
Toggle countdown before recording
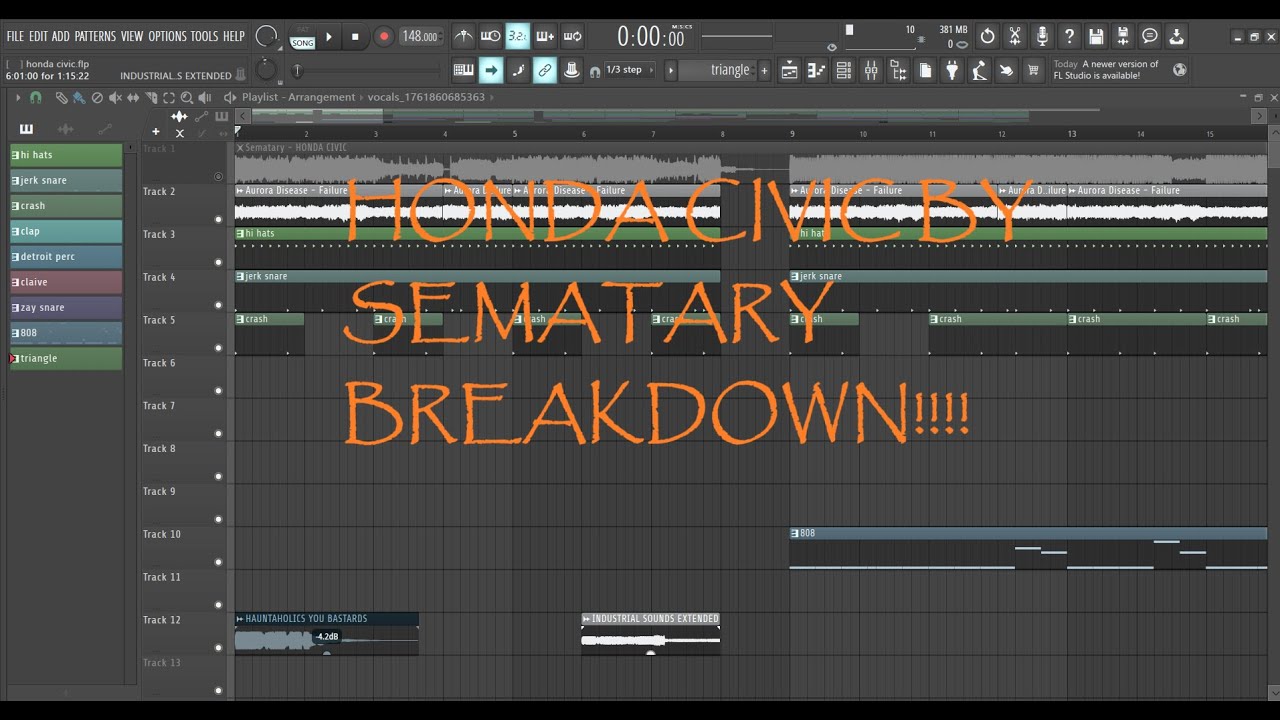click(517, 37)
